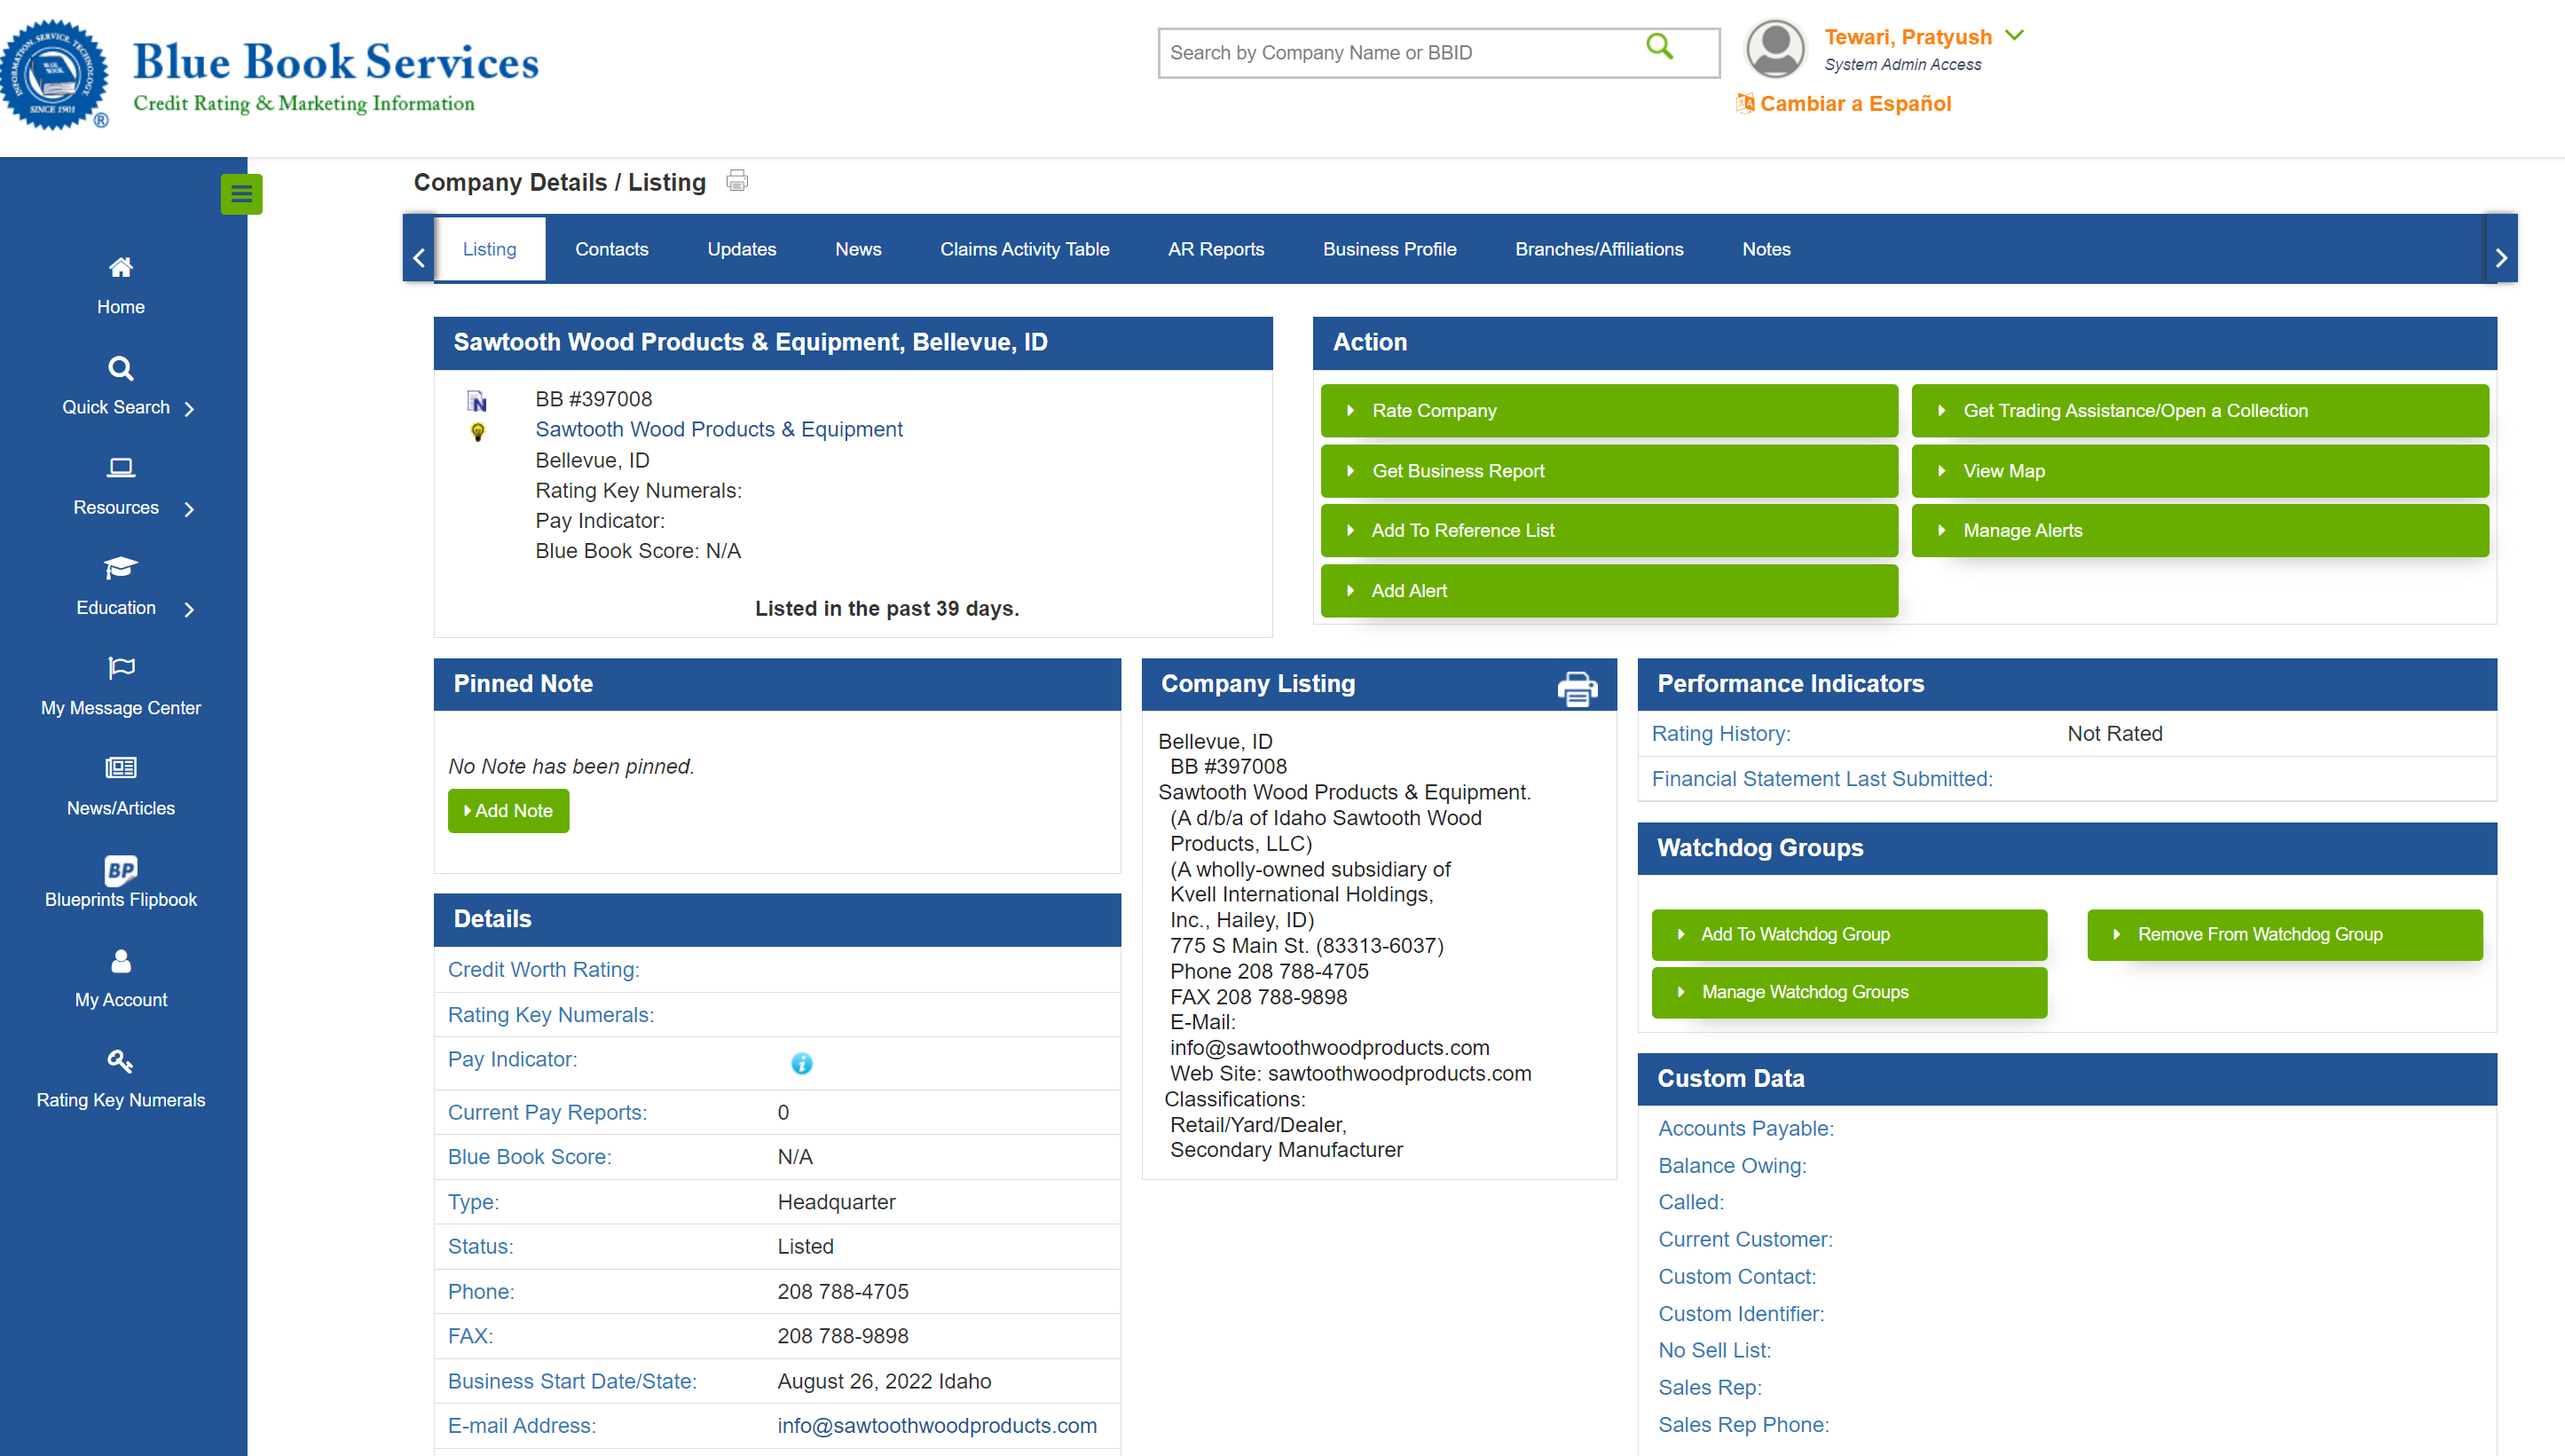Click the Custom Identifier label
Screen dimensions: 2565x1456
pyautogui.click(x=1741, y=1314)
